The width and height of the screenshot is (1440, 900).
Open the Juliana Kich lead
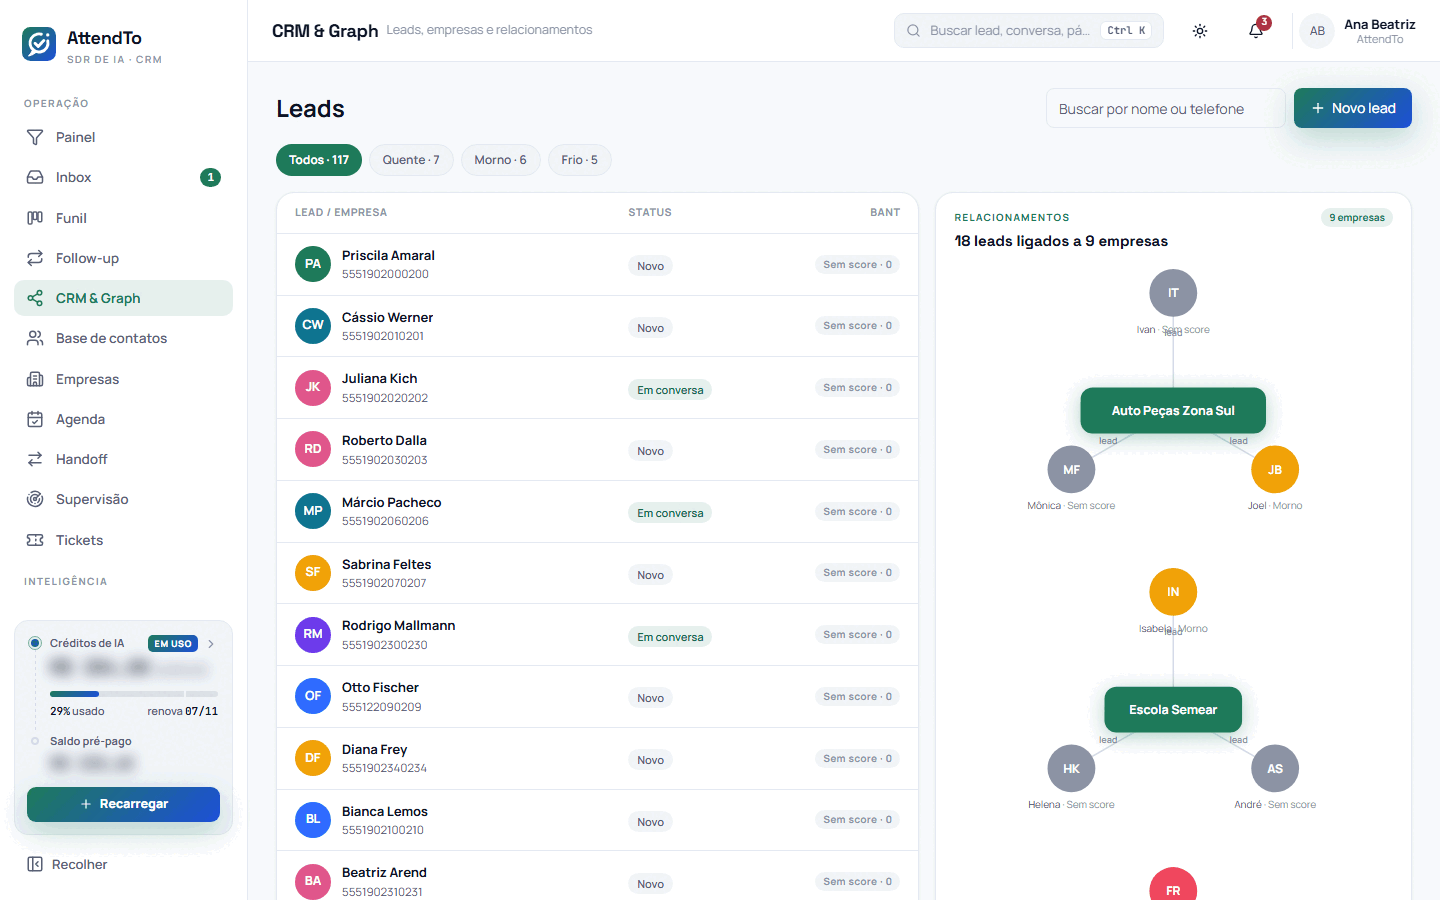pos(597,388)
